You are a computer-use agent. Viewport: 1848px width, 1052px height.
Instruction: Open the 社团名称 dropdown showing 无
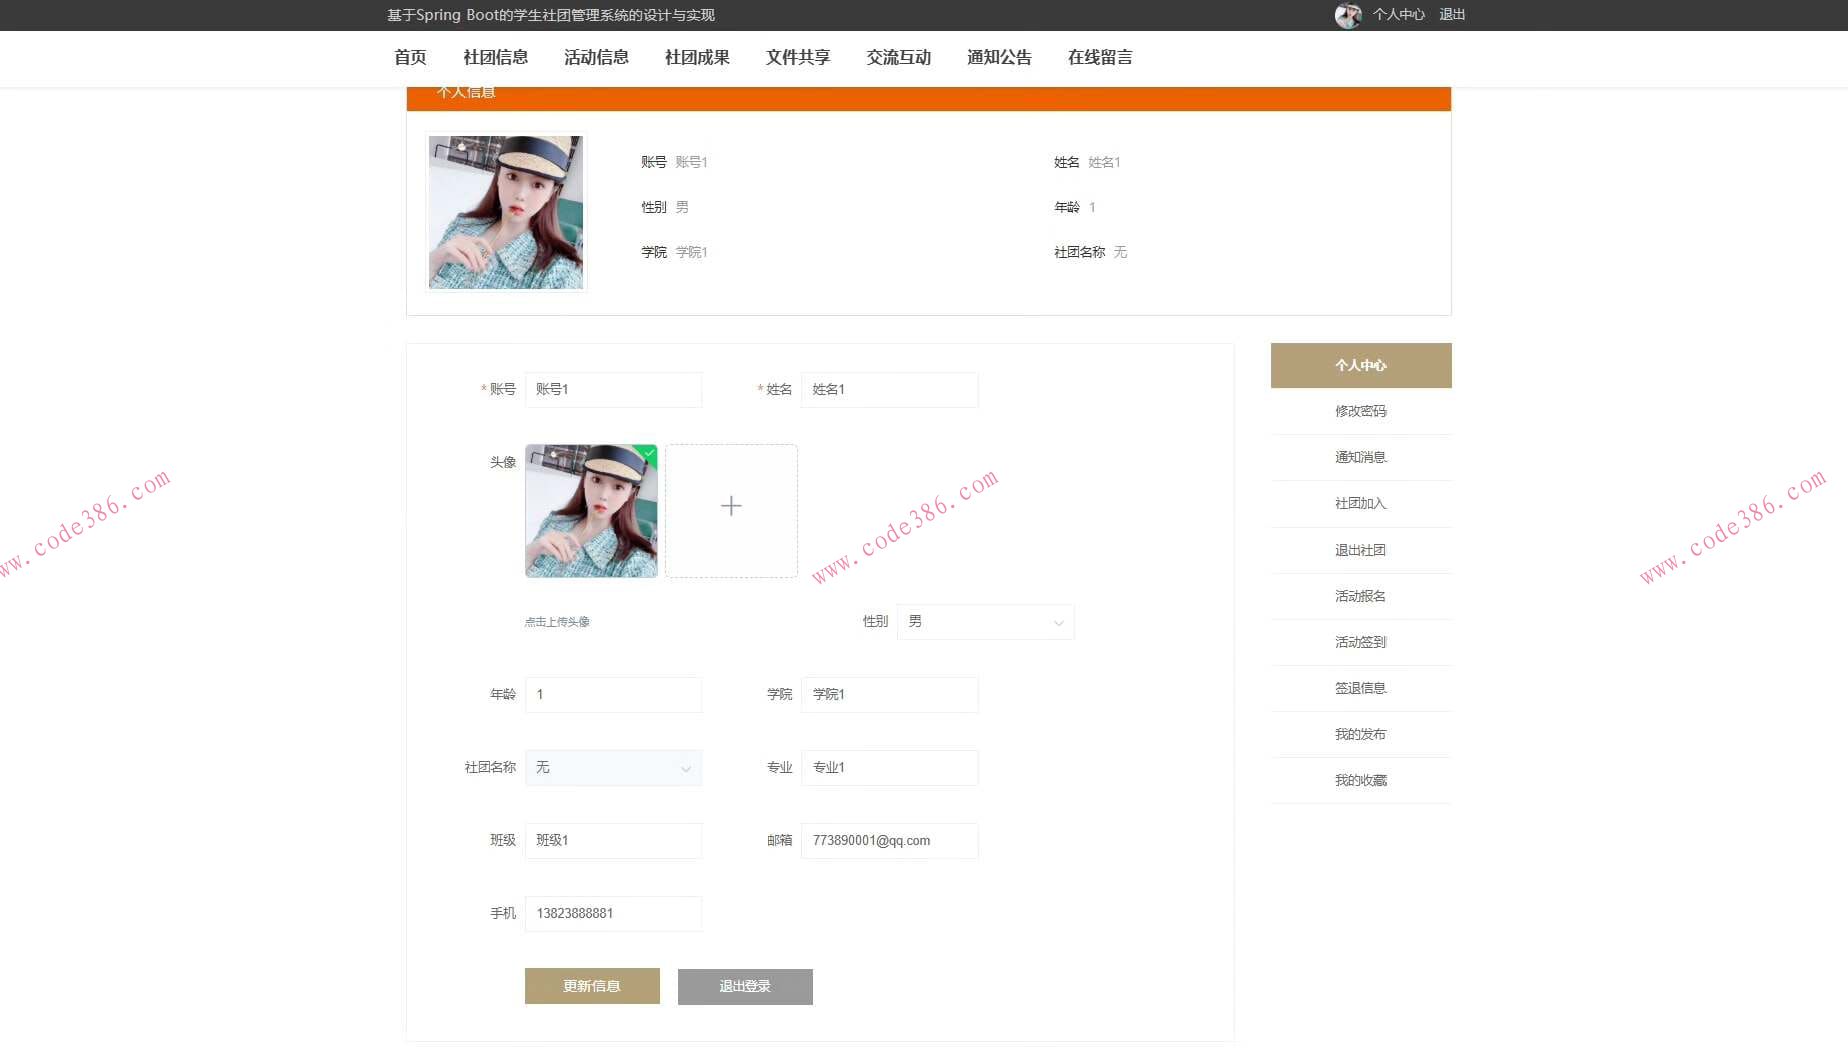tap(613, 767)
